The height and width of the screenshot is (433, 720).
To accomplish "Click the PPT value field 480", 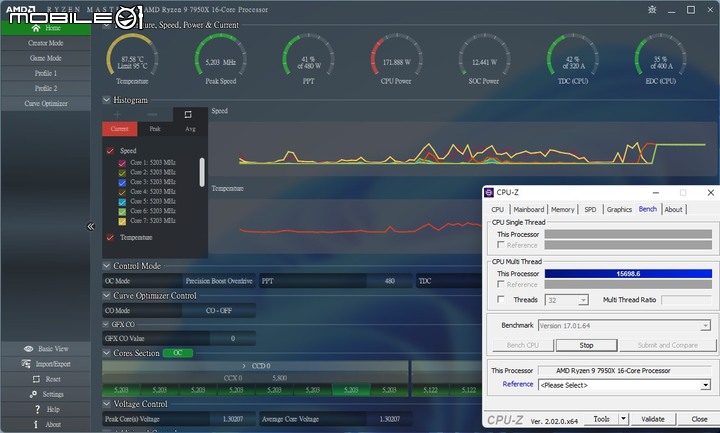I will pos(389,281).
